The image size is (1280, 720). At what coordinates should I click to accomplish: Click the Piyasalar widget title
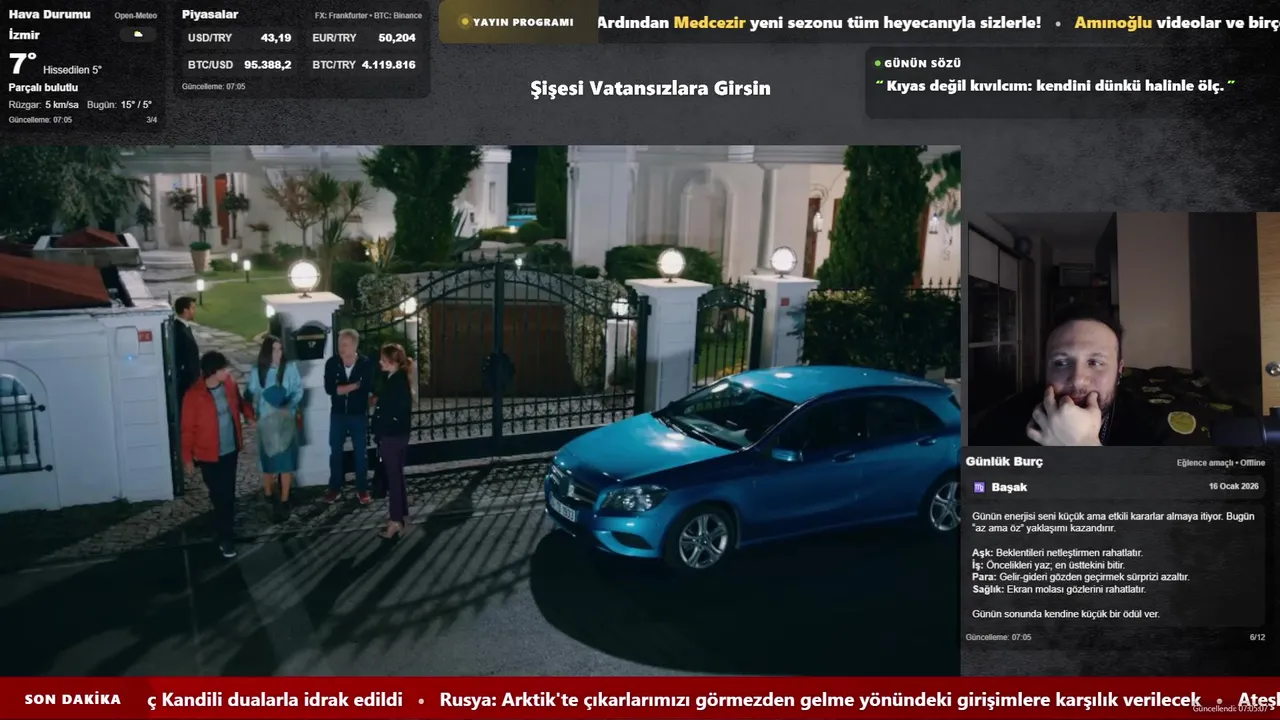click(210, 15)
